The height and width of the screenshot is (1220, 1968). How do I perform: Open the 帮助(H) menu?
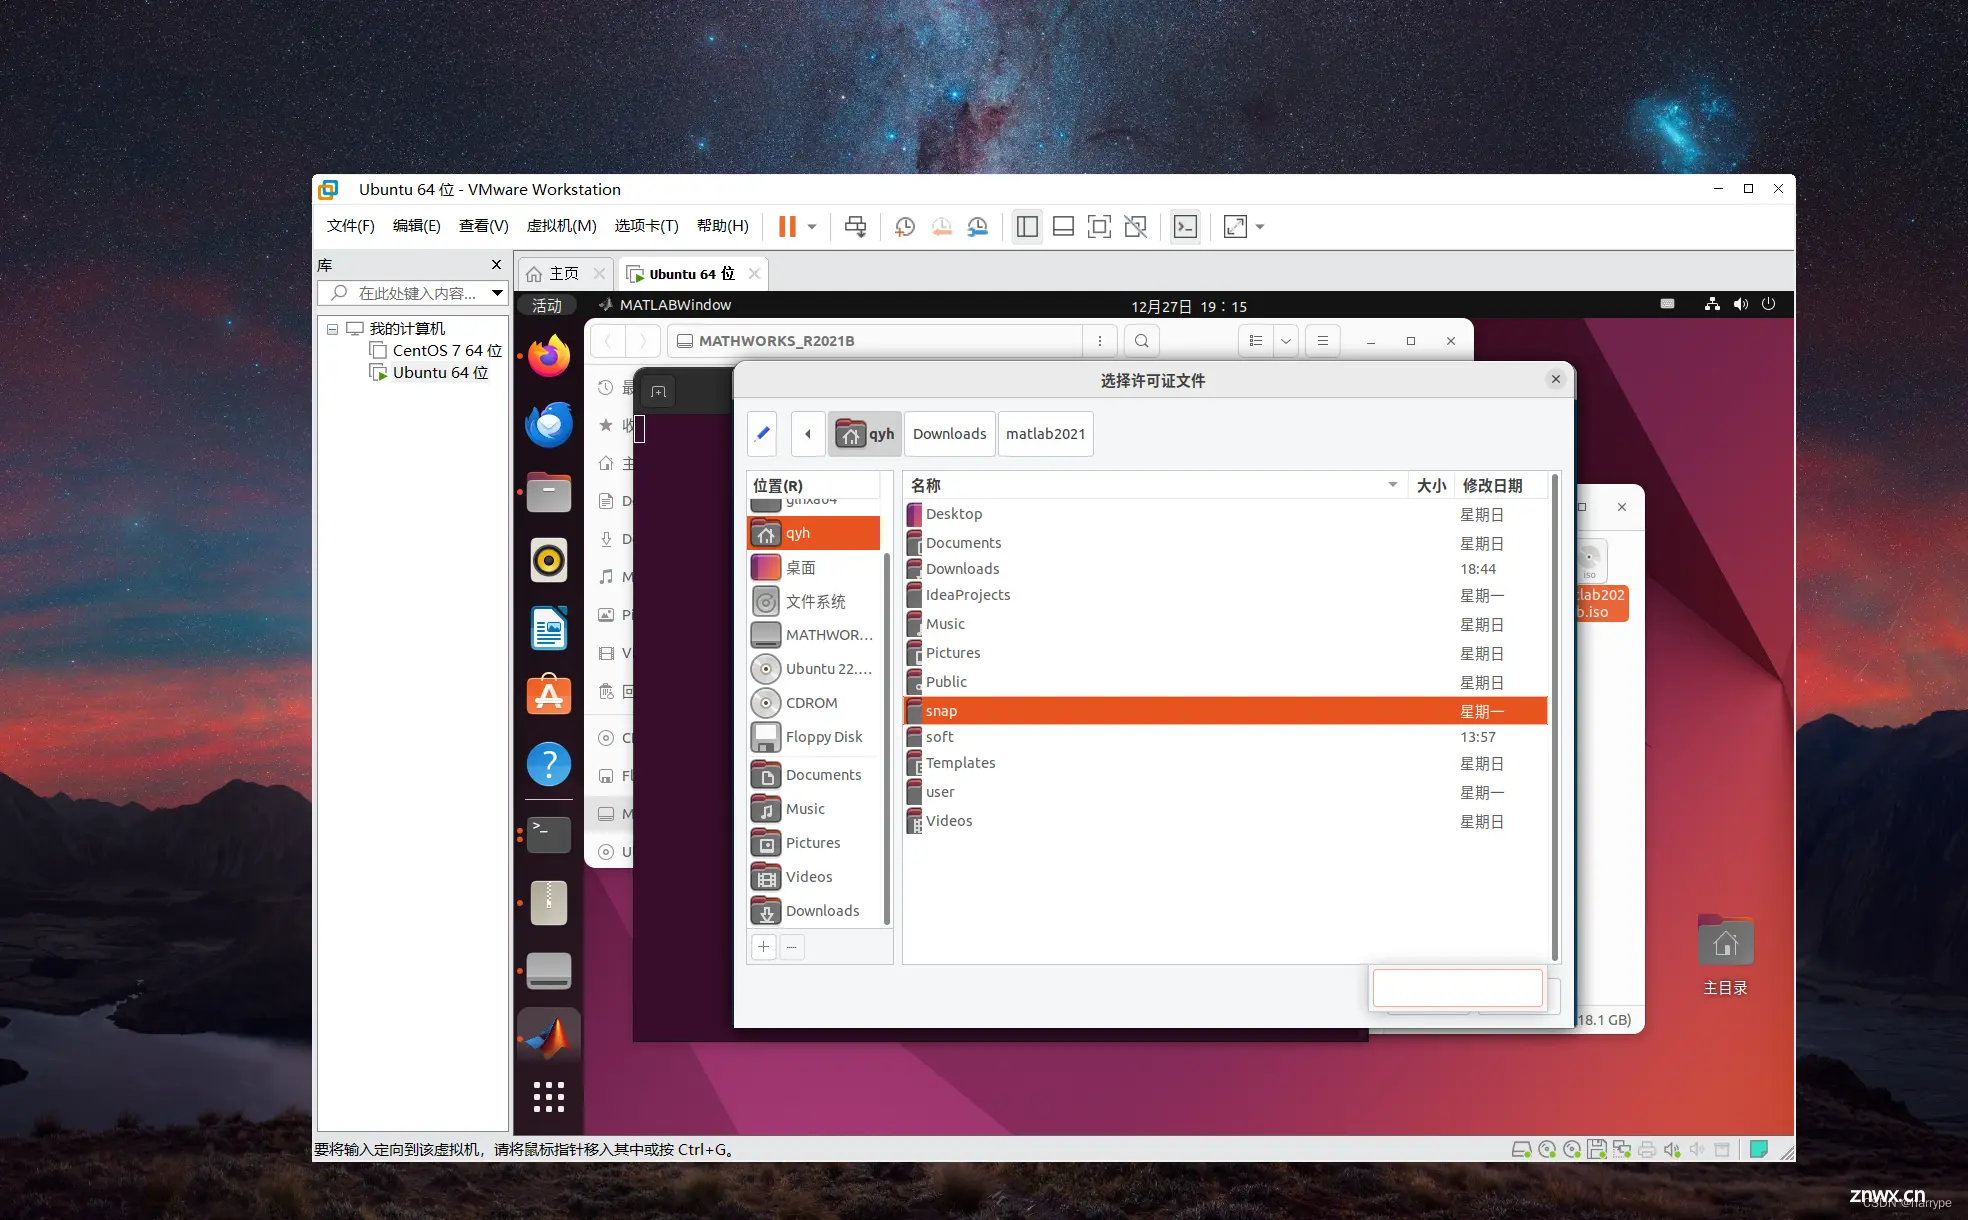(722, 226)
